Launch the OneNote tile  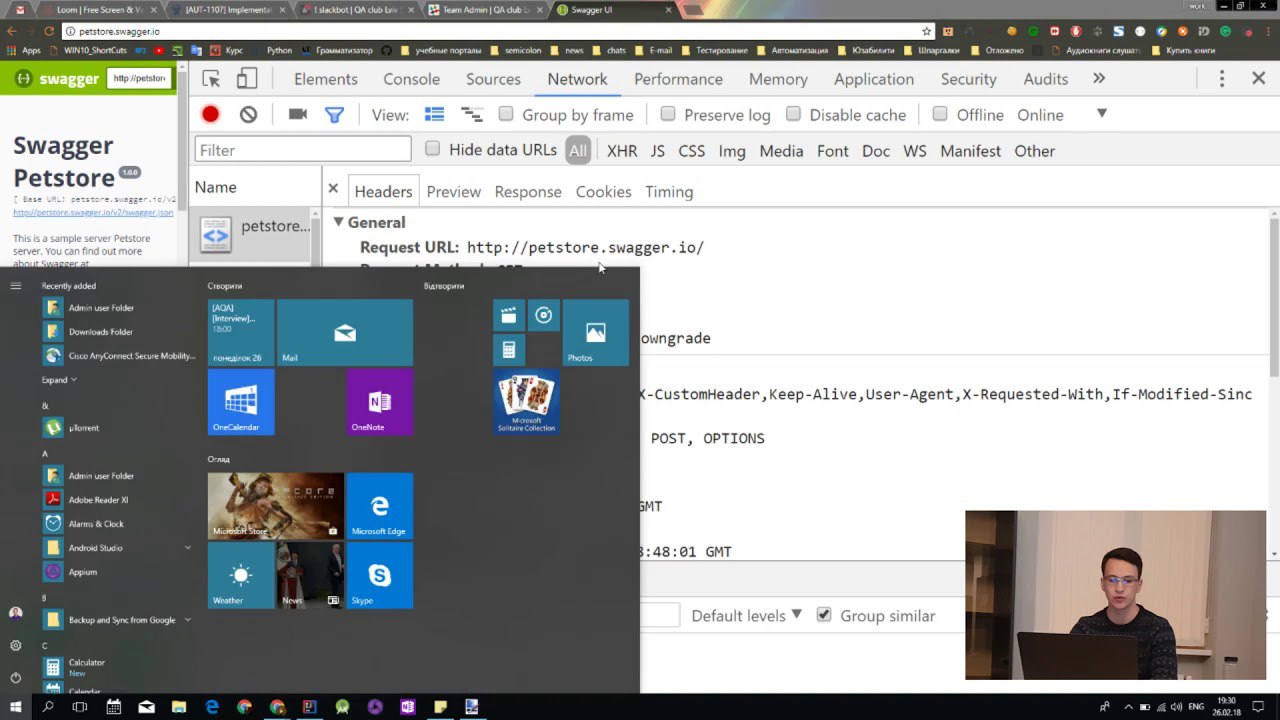pyautogui.click(x=379, y=402)
